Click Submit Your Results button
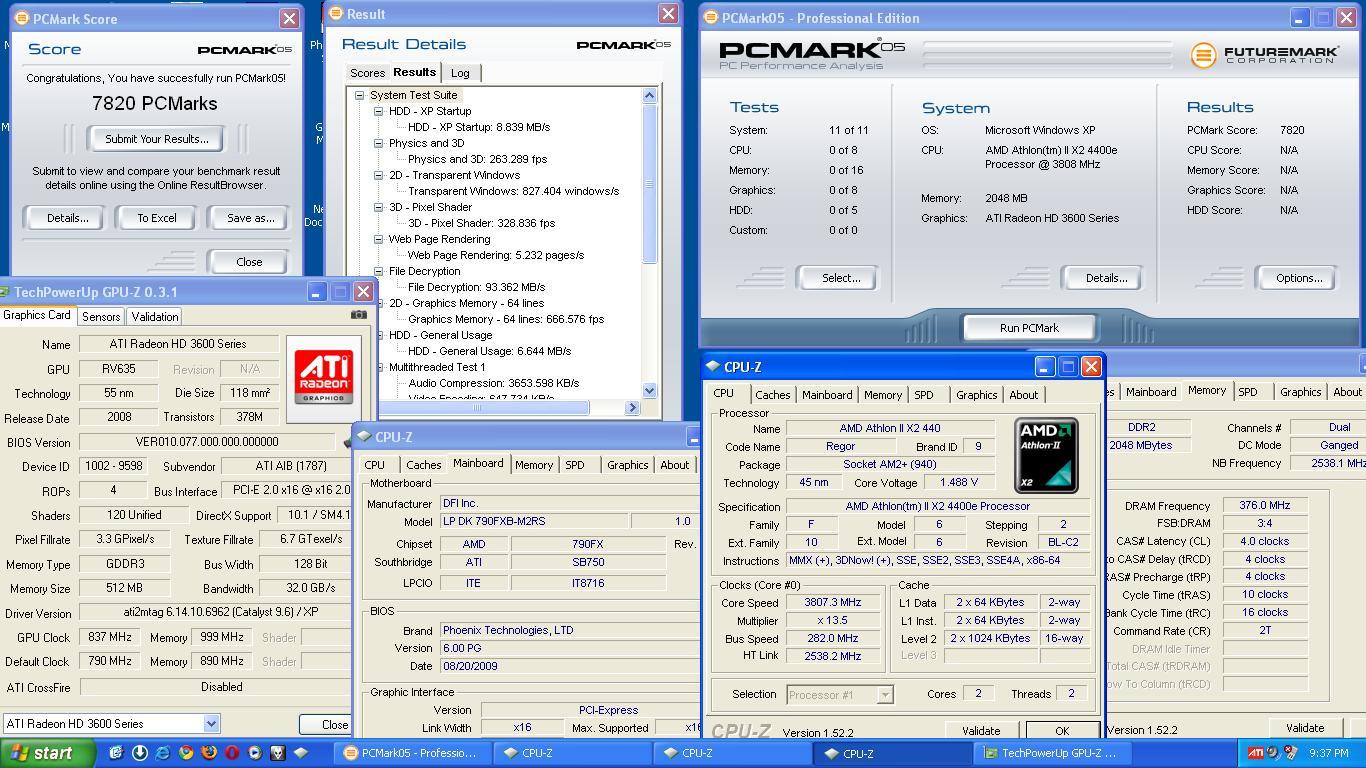Image resolution: width=1366 pixels, height=768 pixels. point(157,139)
